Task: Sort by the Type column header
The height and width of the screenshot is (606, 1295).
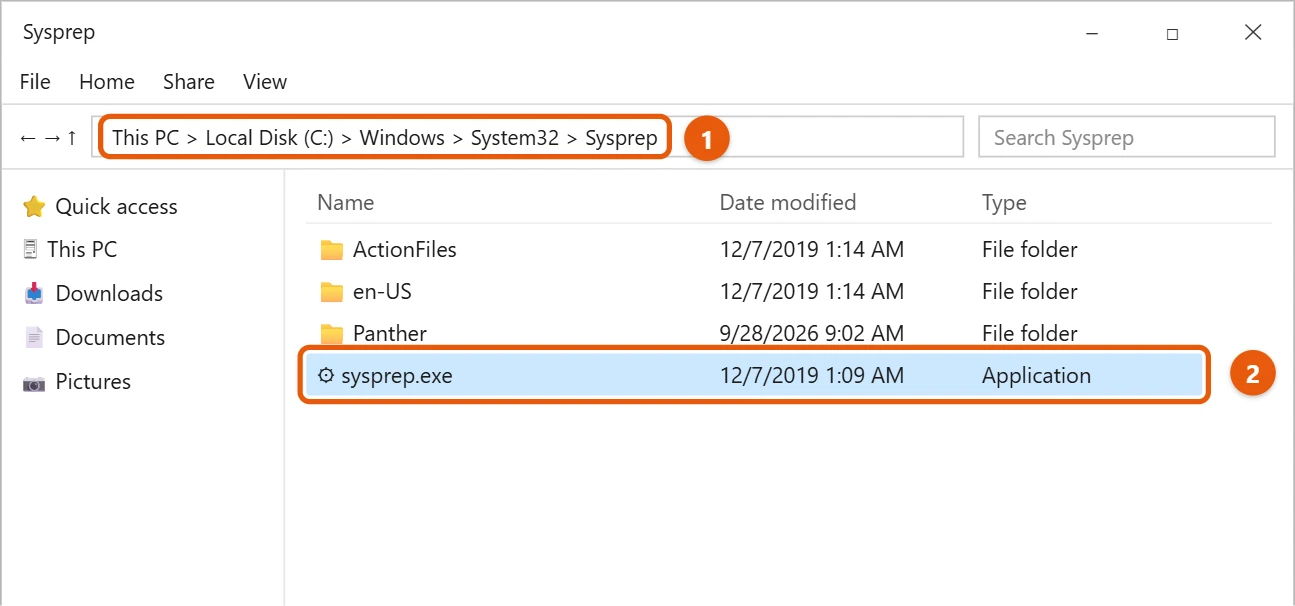Action: (x=1004, y=202)
